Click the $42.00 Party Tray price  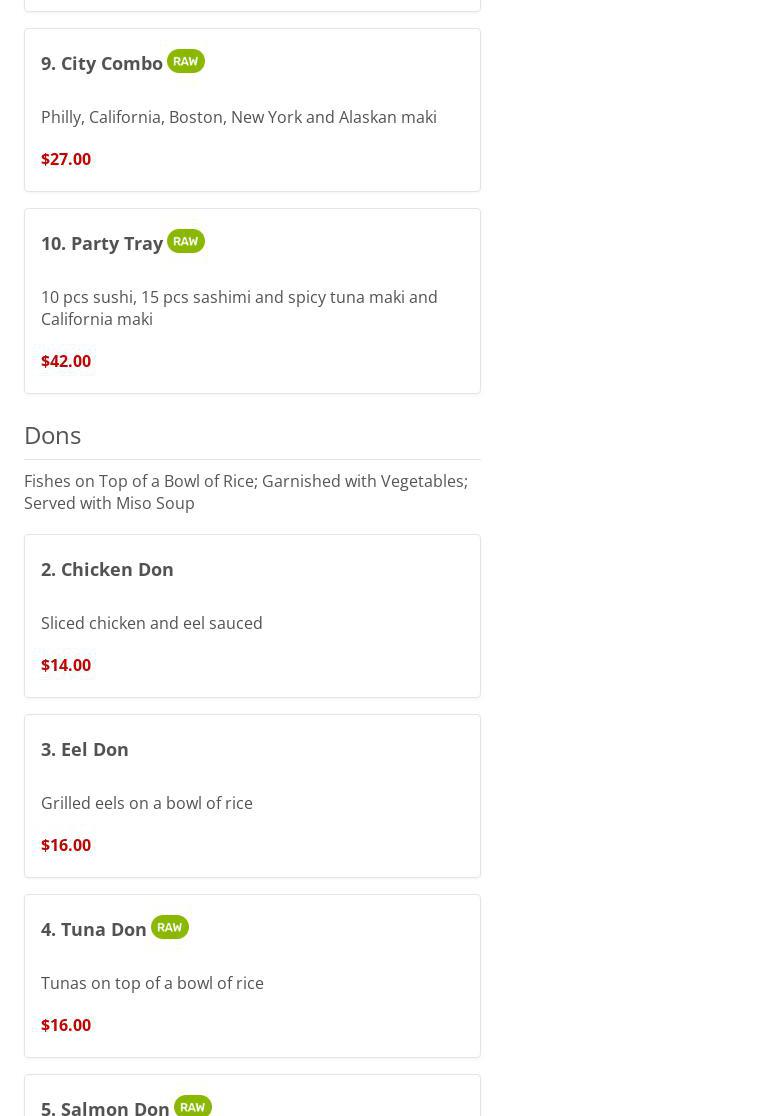coord(66,361)
